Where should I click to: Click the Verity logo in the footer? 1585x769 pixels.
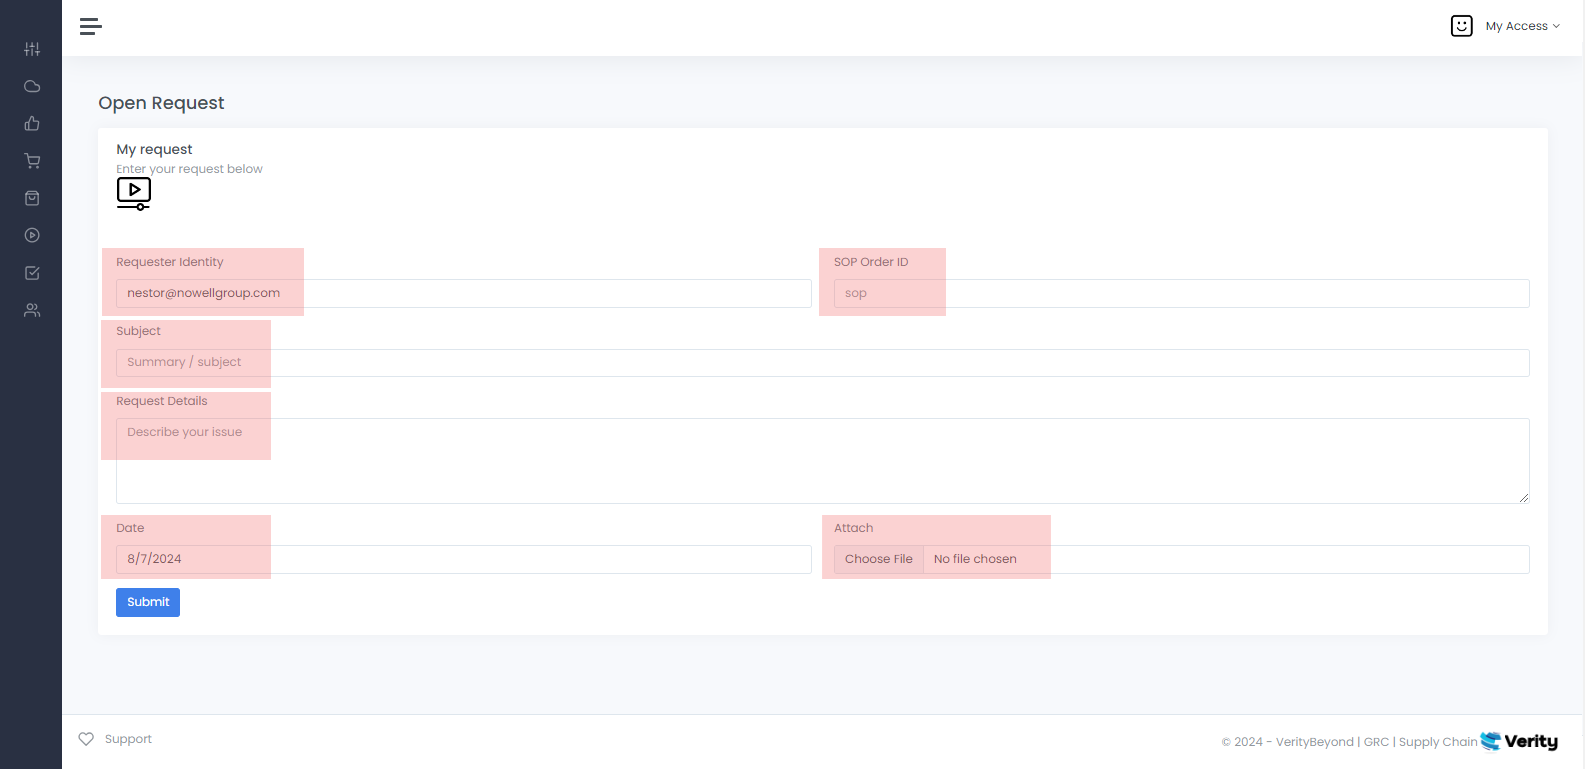tap(1519, 741)
